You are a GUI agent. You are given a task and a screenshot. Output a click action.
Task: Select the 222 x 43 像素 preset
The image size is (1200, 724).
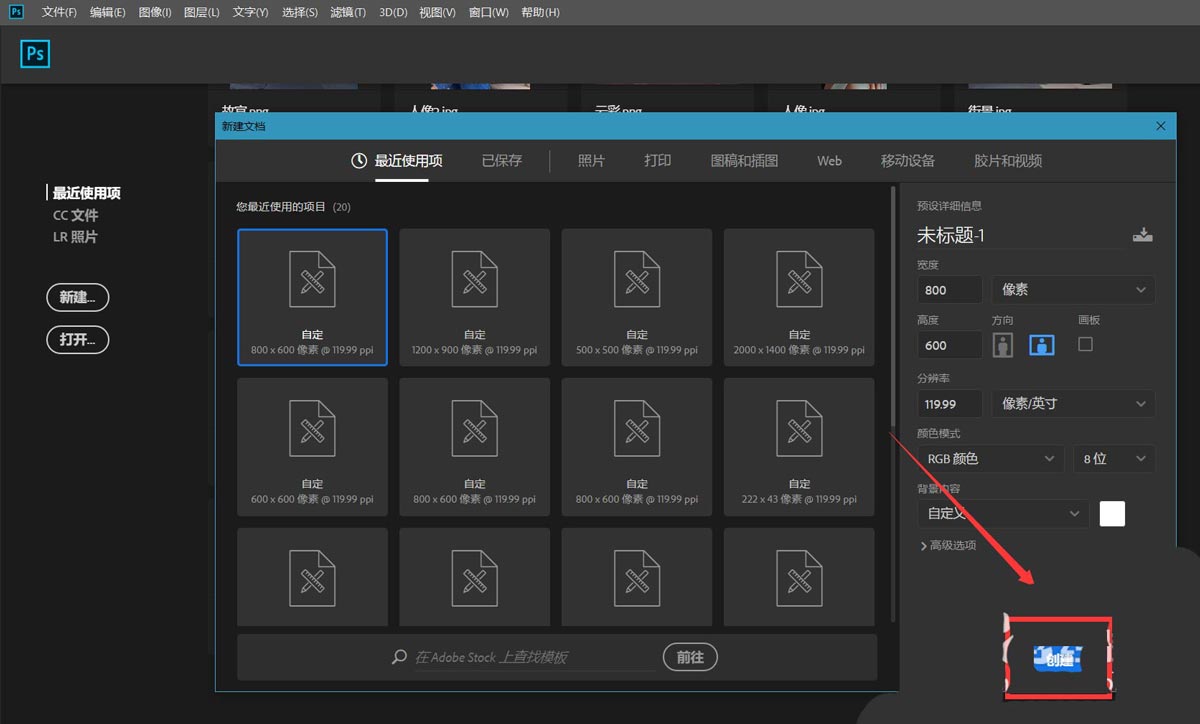(x=799, y=447)
